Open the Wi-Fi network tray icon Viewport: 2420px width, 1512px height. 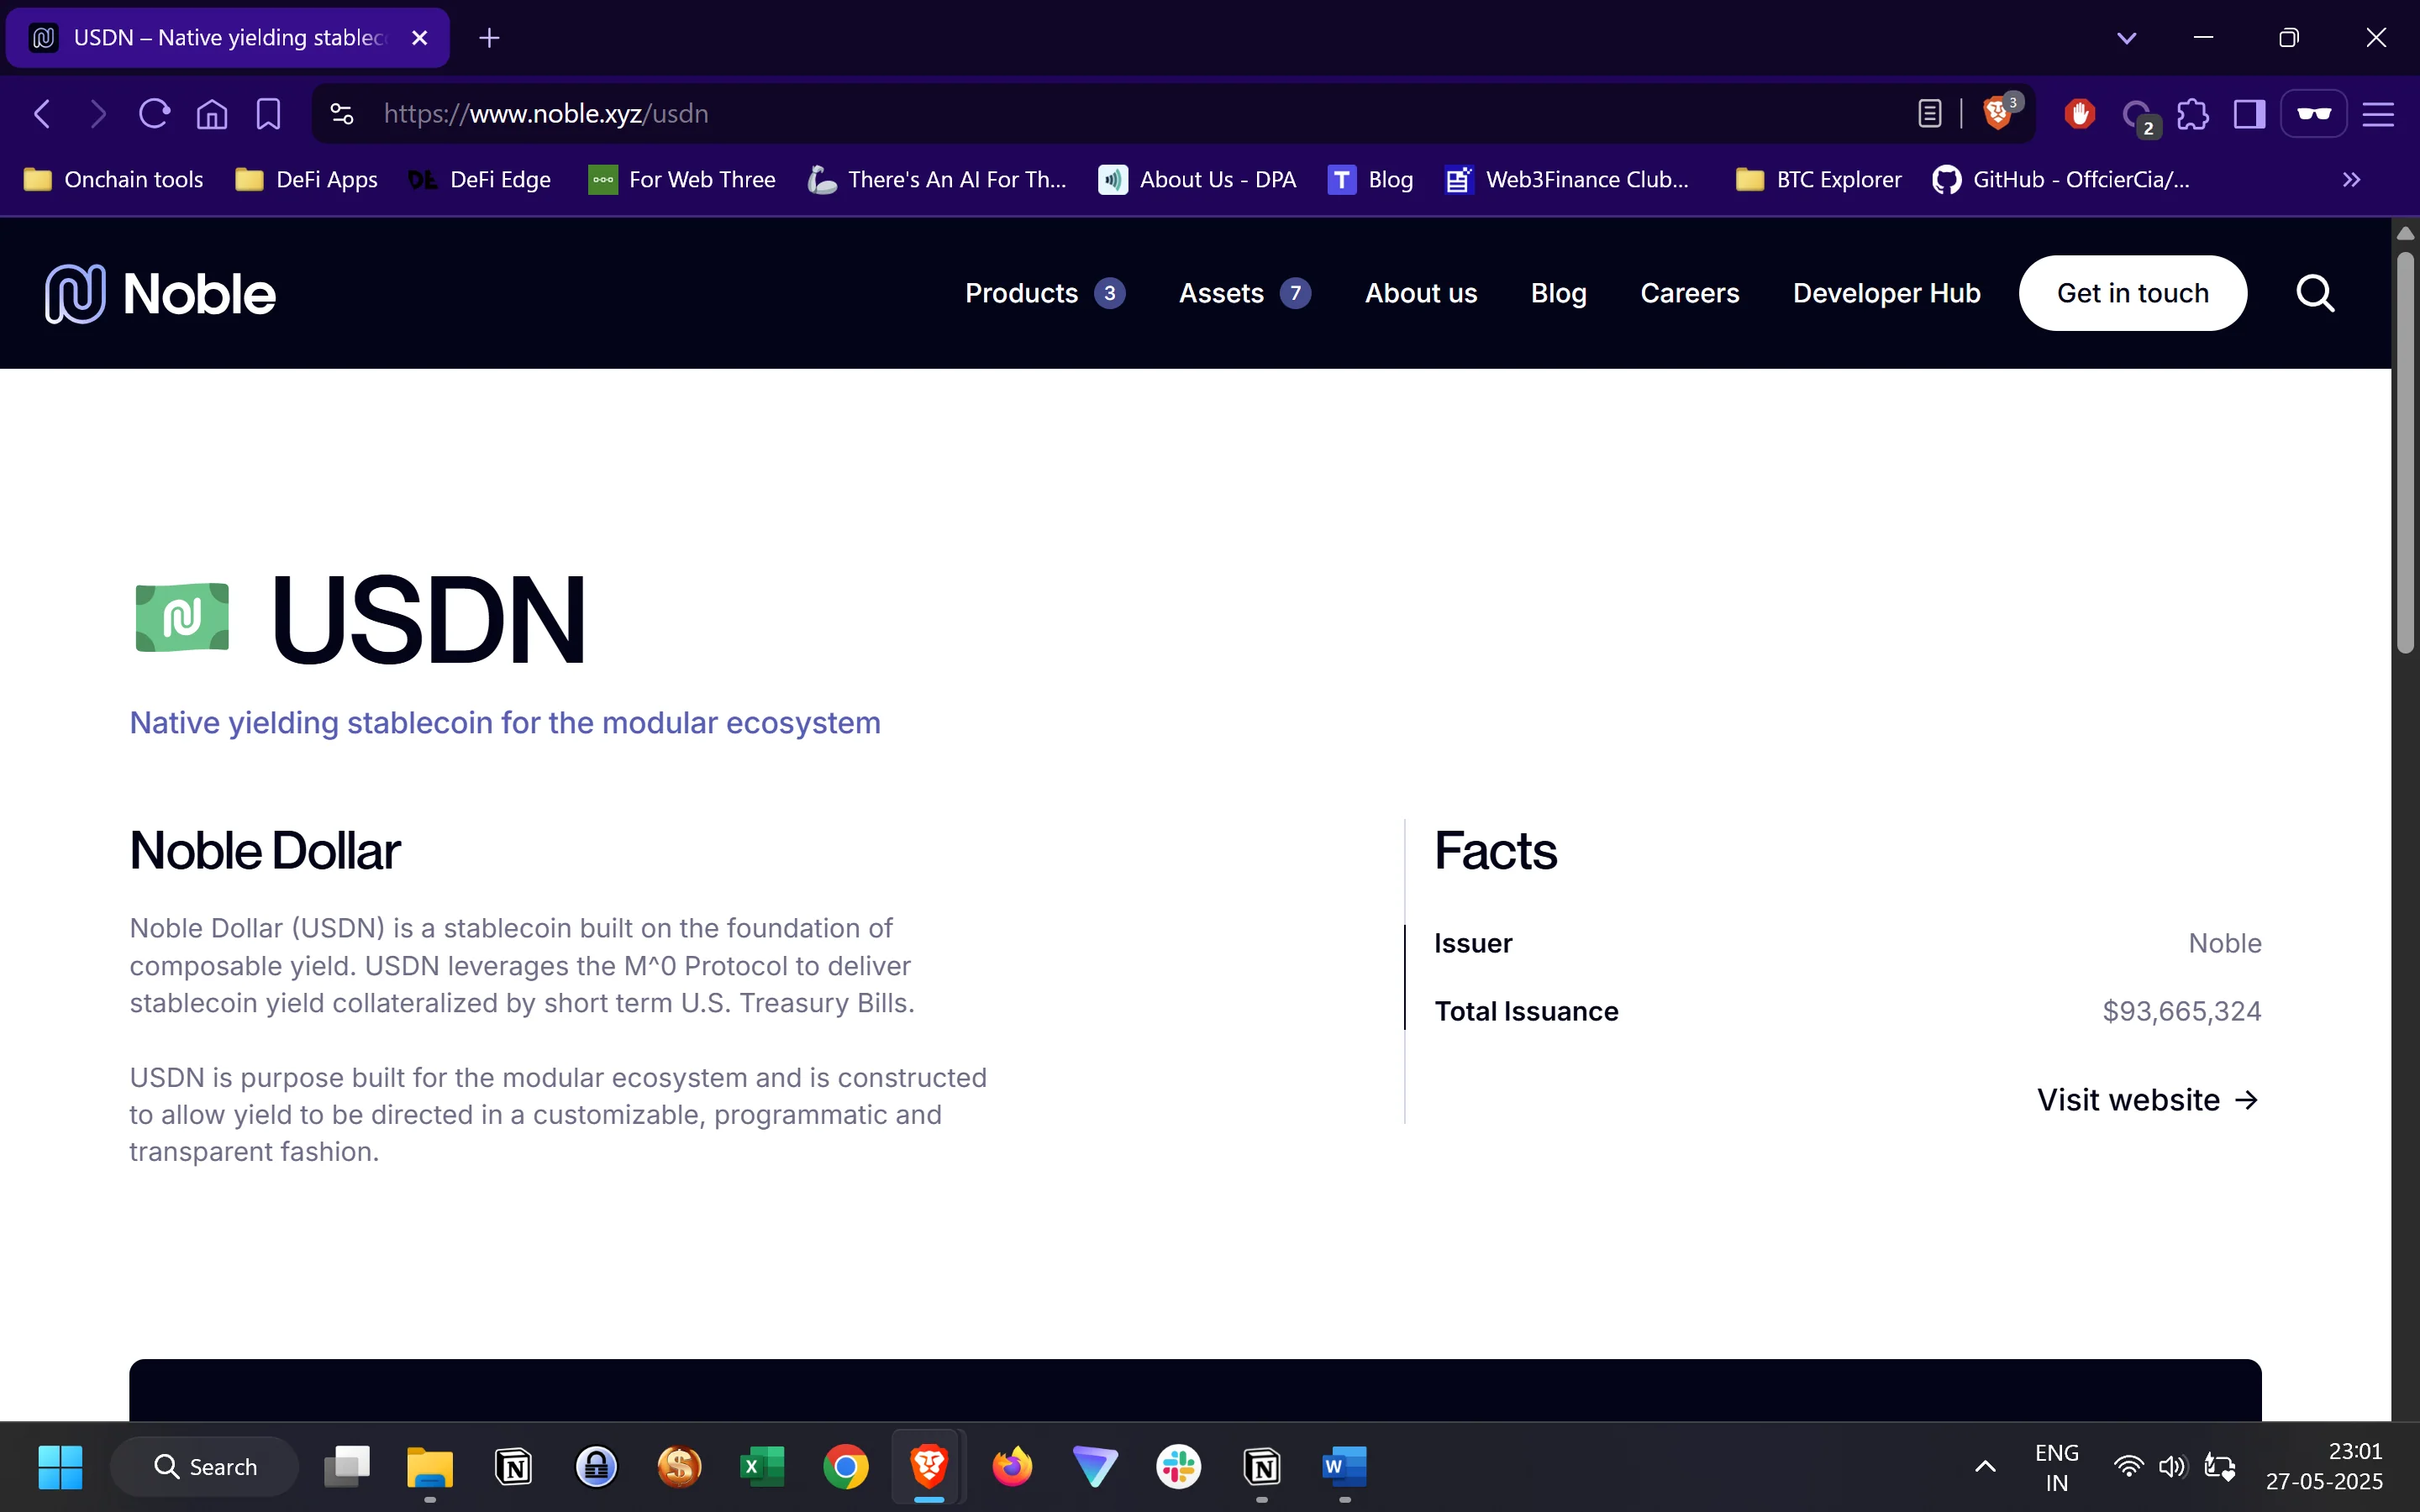point(2128,1467)
